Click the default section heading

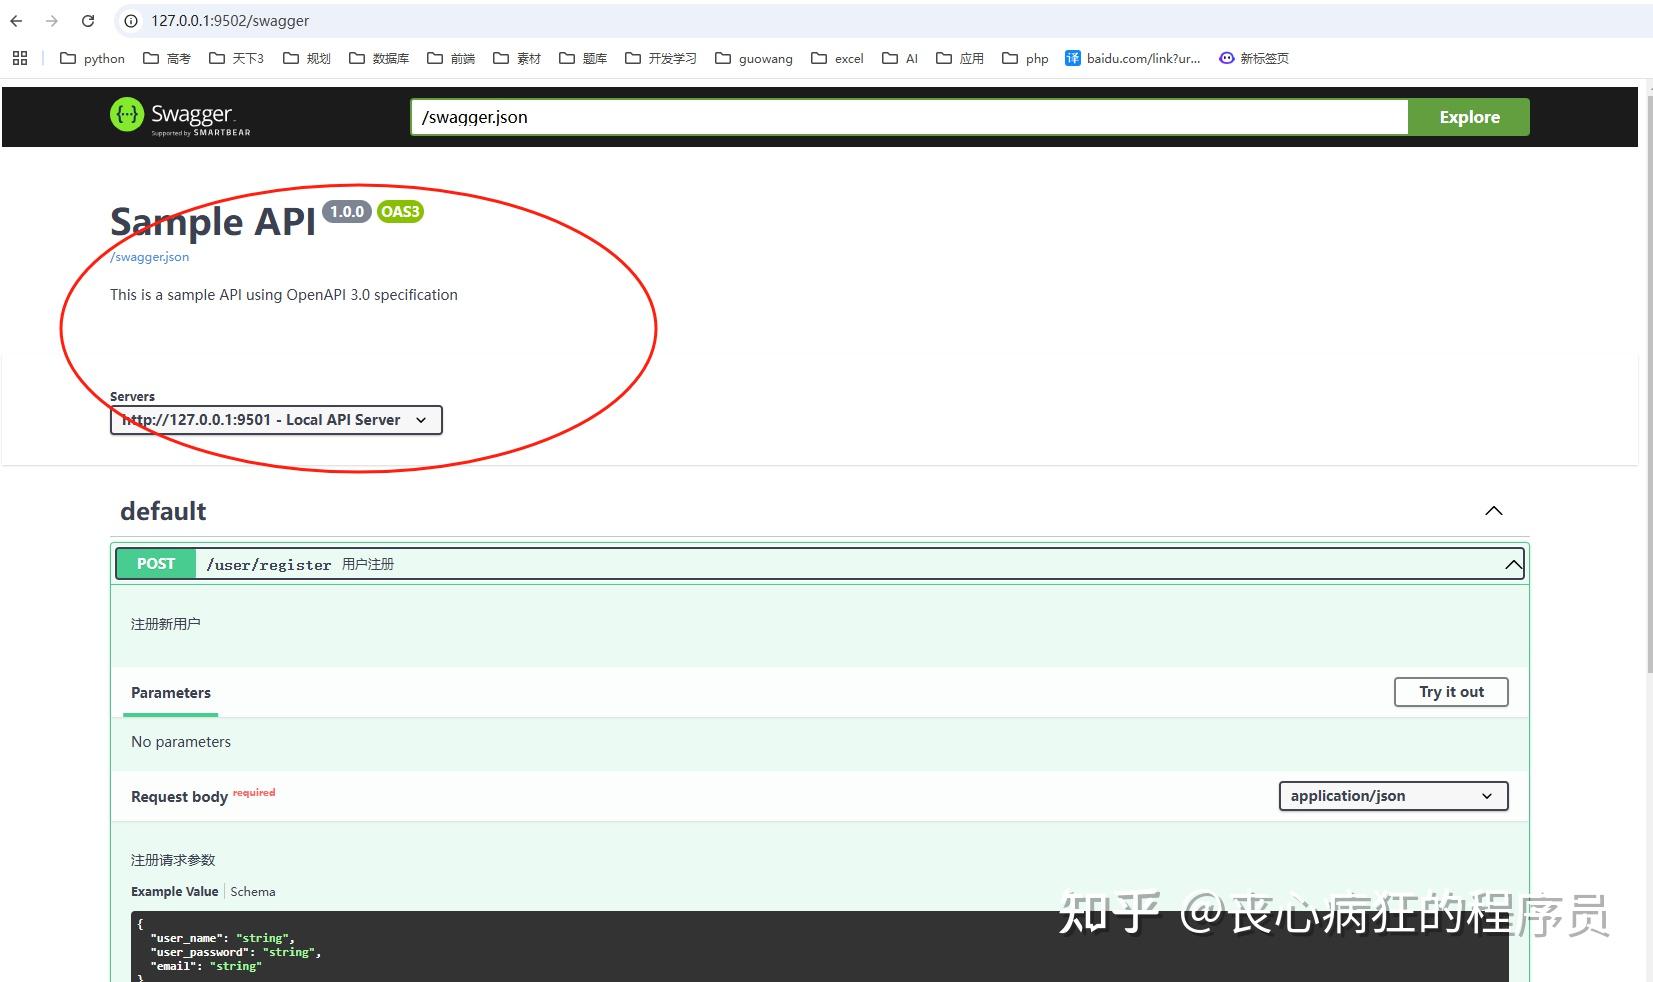163,511
